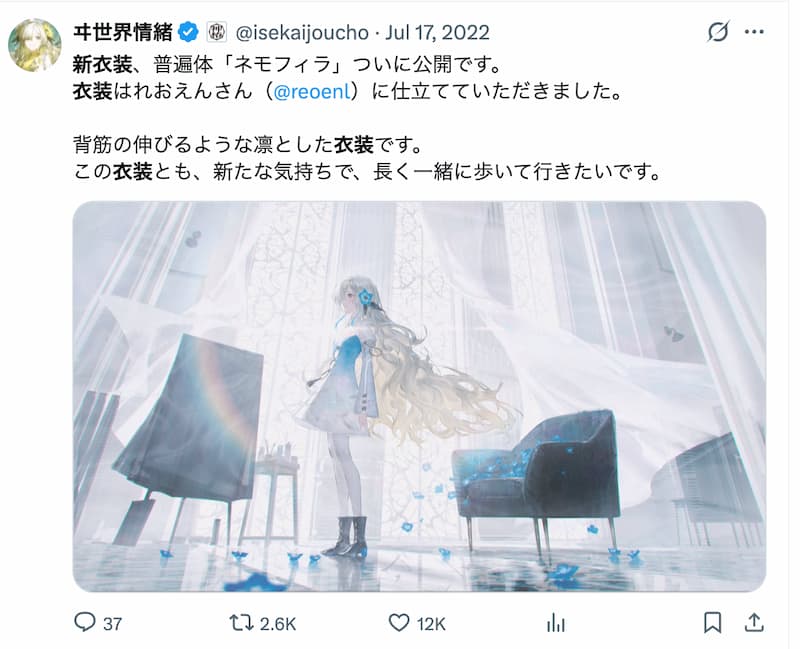
Task: Click the 12K likes count
Action: (x=431, y=624)
